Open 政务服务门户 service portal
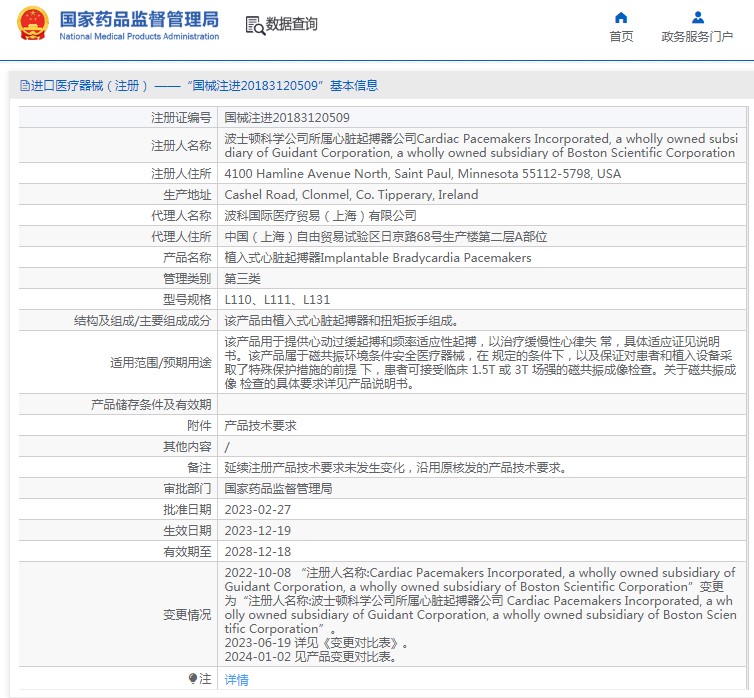 (697, 37)
